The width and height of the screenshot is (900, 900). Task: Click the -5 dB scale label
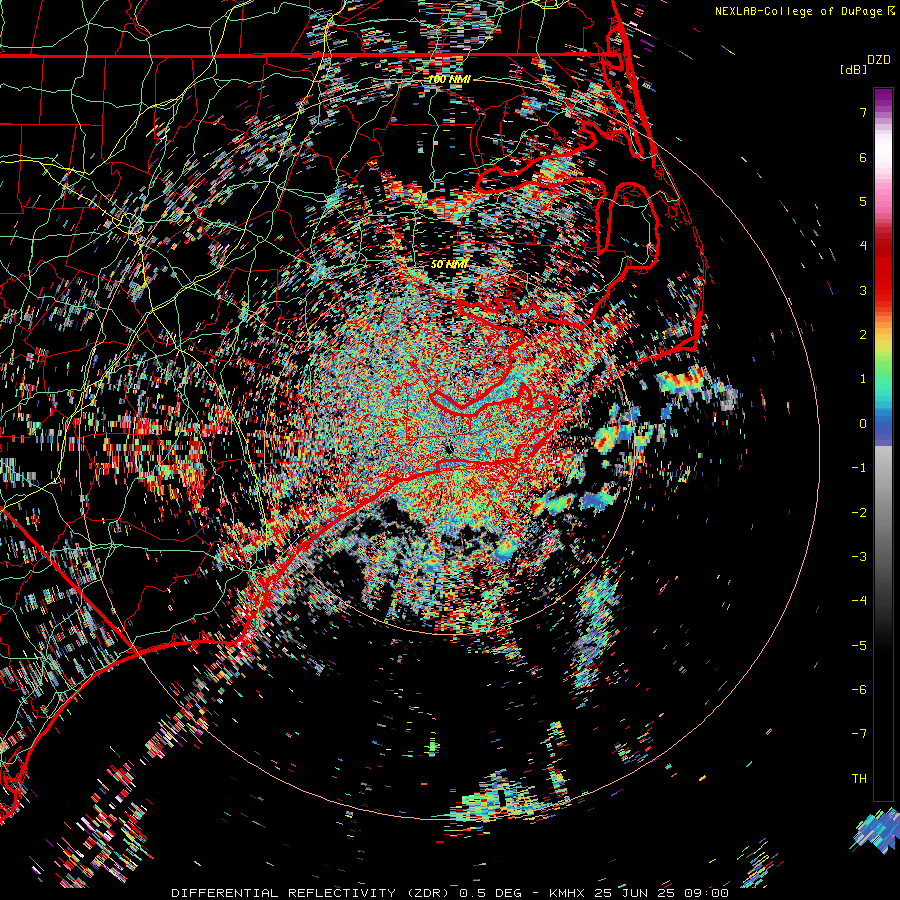[859, 646]
